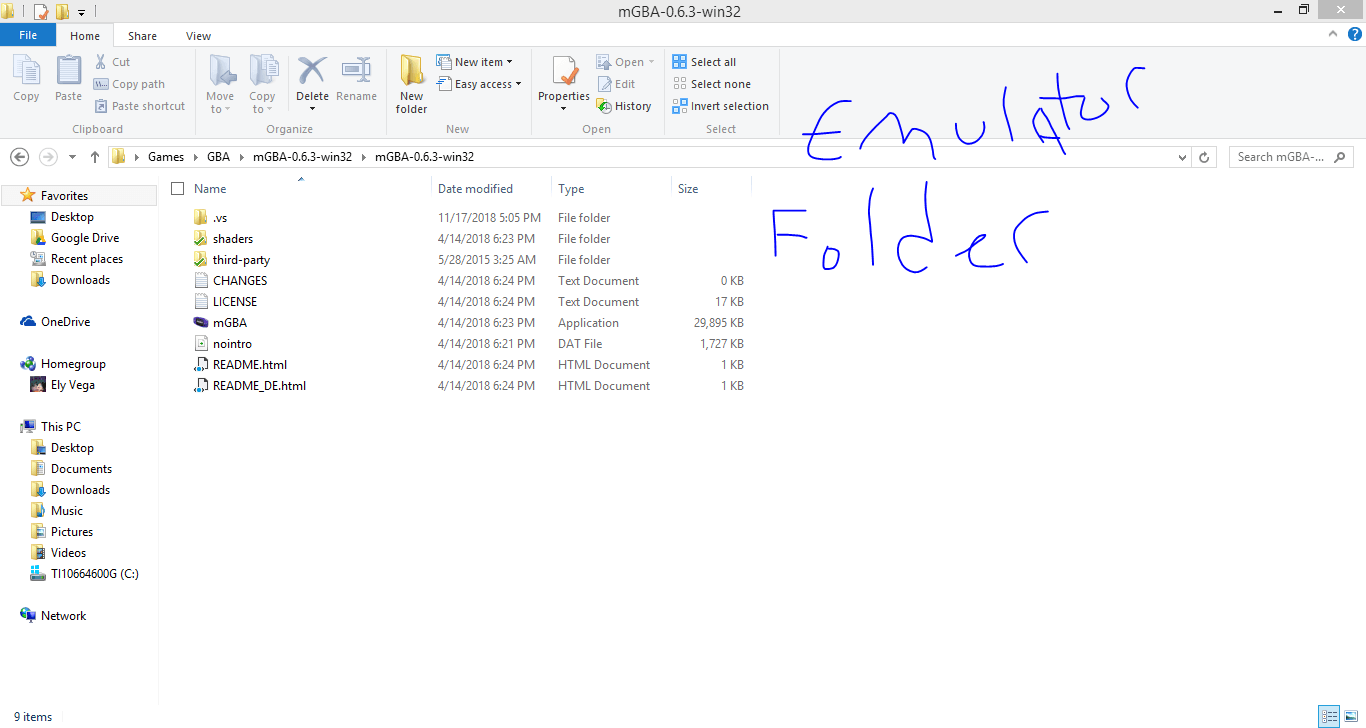Click the Rename icon in Organize group
Screen dimensions: 1366x728
point(356,79)
